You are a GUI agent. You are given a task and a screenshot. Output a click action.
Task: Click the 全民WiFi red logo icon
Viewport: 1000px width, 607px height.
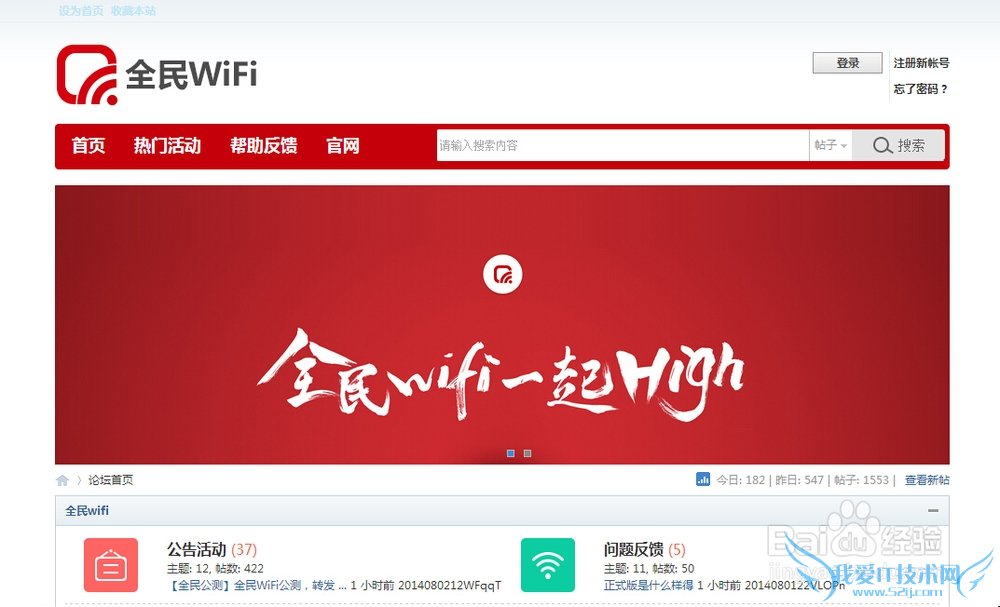coord(87,75)
